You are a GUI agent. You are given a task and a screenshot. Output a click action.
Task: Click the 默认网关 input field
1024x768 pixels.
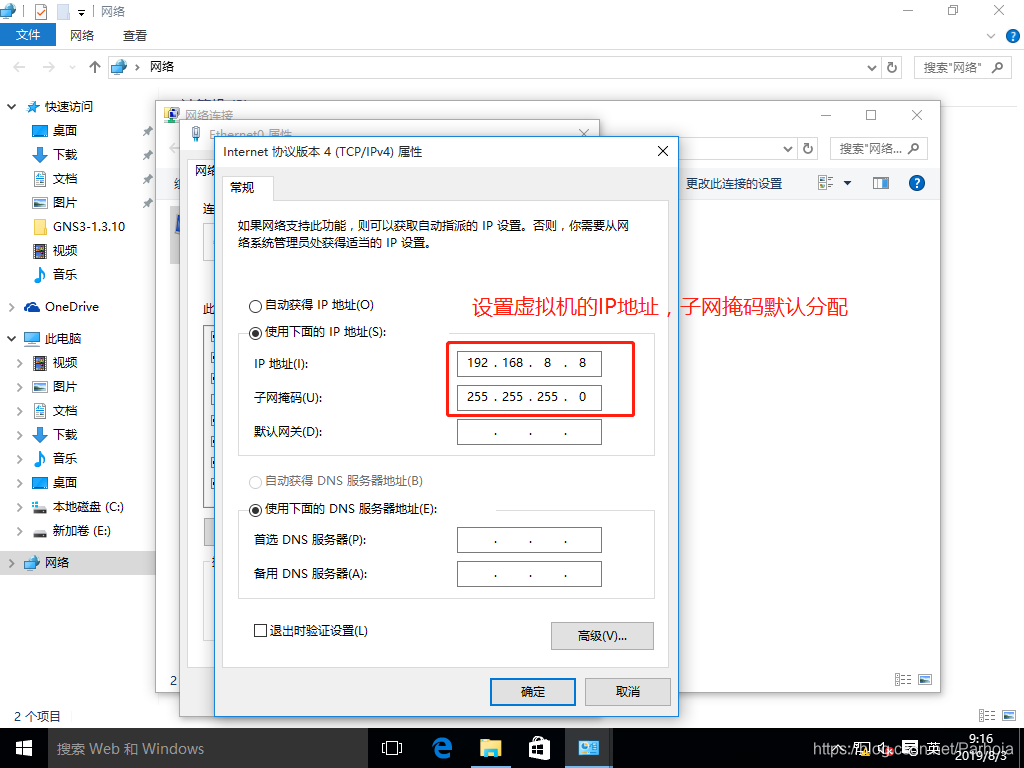529,432
